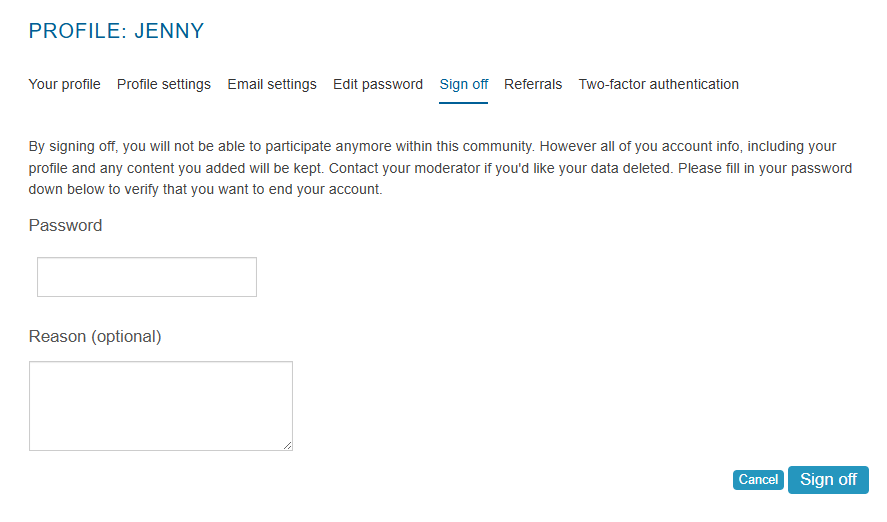The height and width of the screenshot is (522, 887).
Task: Open the Two-factor authentication tab
Action: (659, 84)
